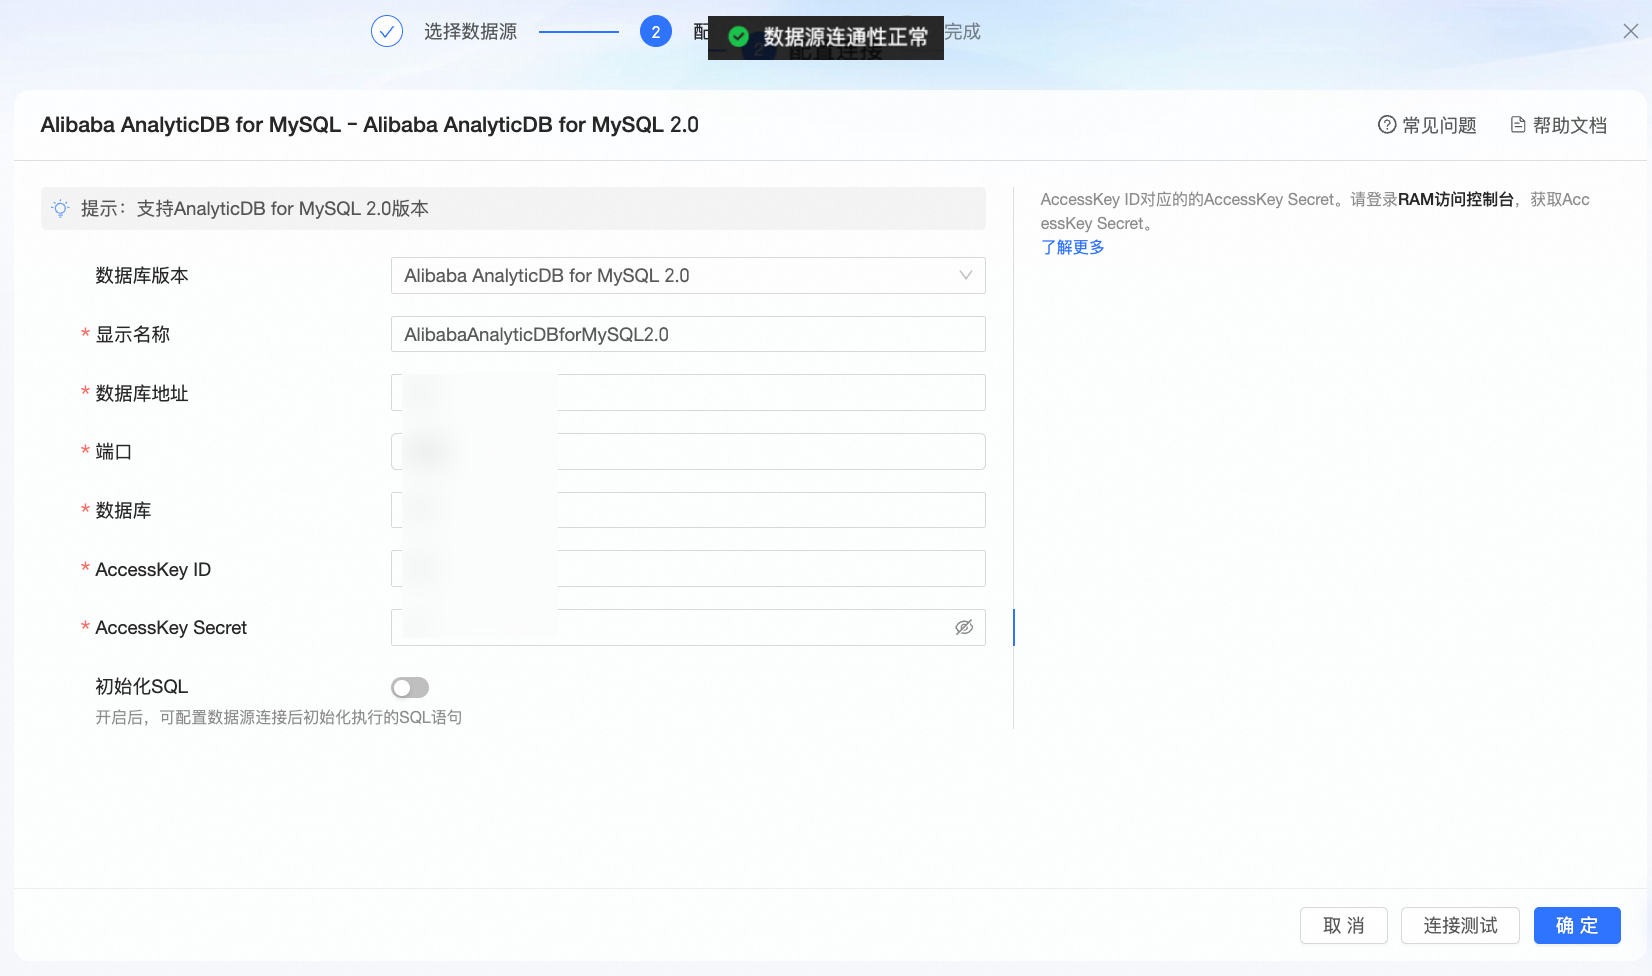
Task: Click the dialog title Alibaba AnalyticDB for MySQL
Action: tap(369, 125)
